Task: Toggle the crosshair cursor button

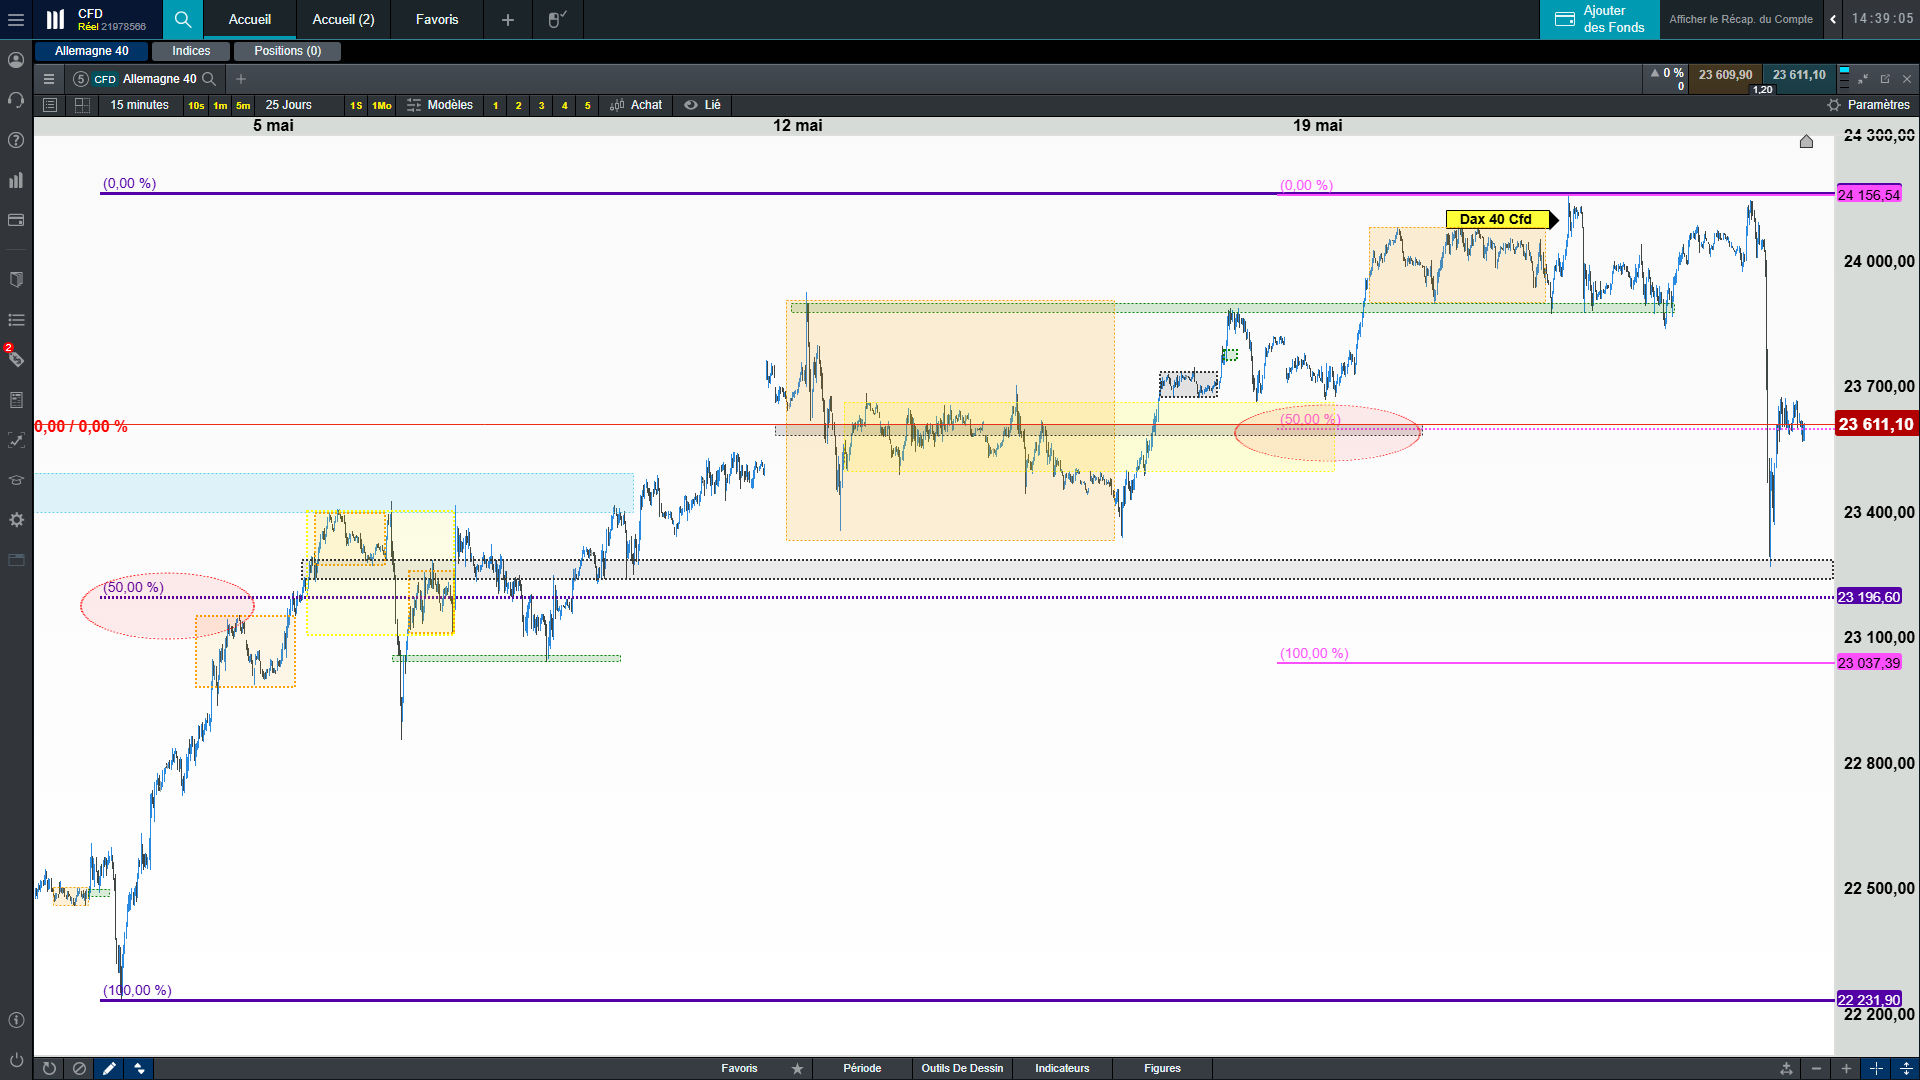Action: (x=1876, y=1068)
